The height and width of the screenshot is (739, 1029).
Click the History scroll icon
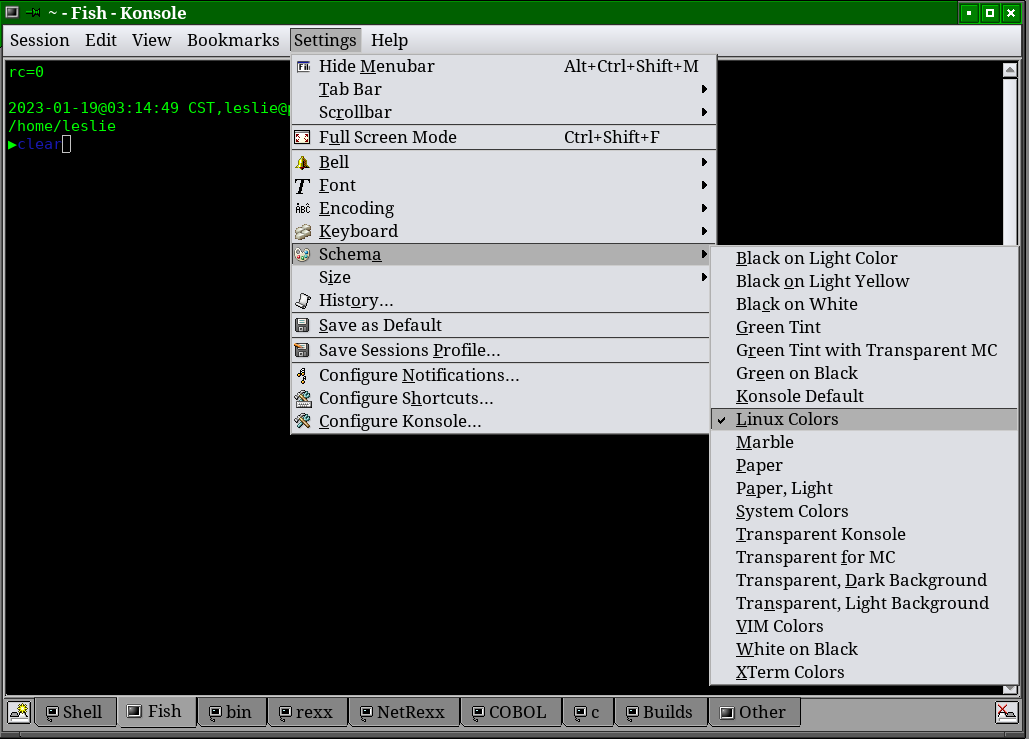click(x=303, y=301)
